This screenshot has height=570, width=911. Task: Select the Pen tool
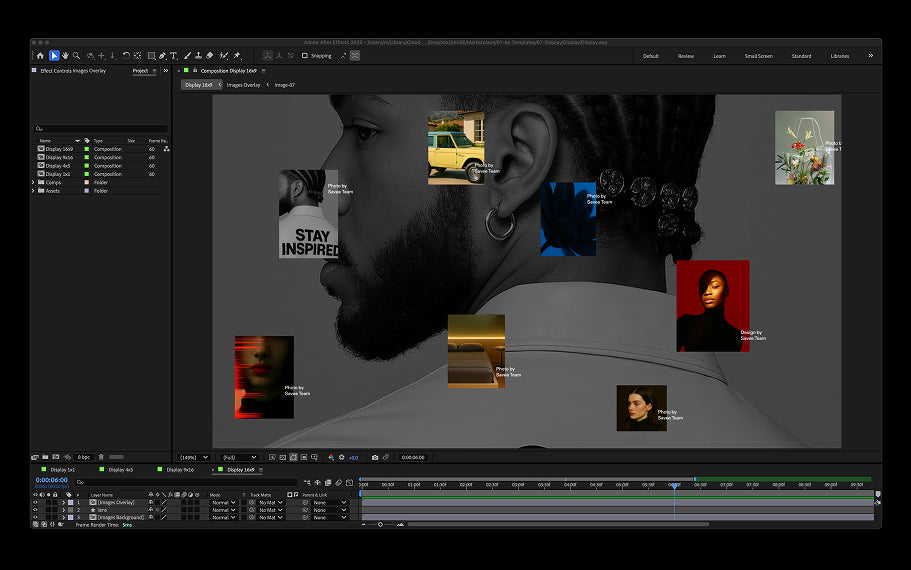point(163,56)
